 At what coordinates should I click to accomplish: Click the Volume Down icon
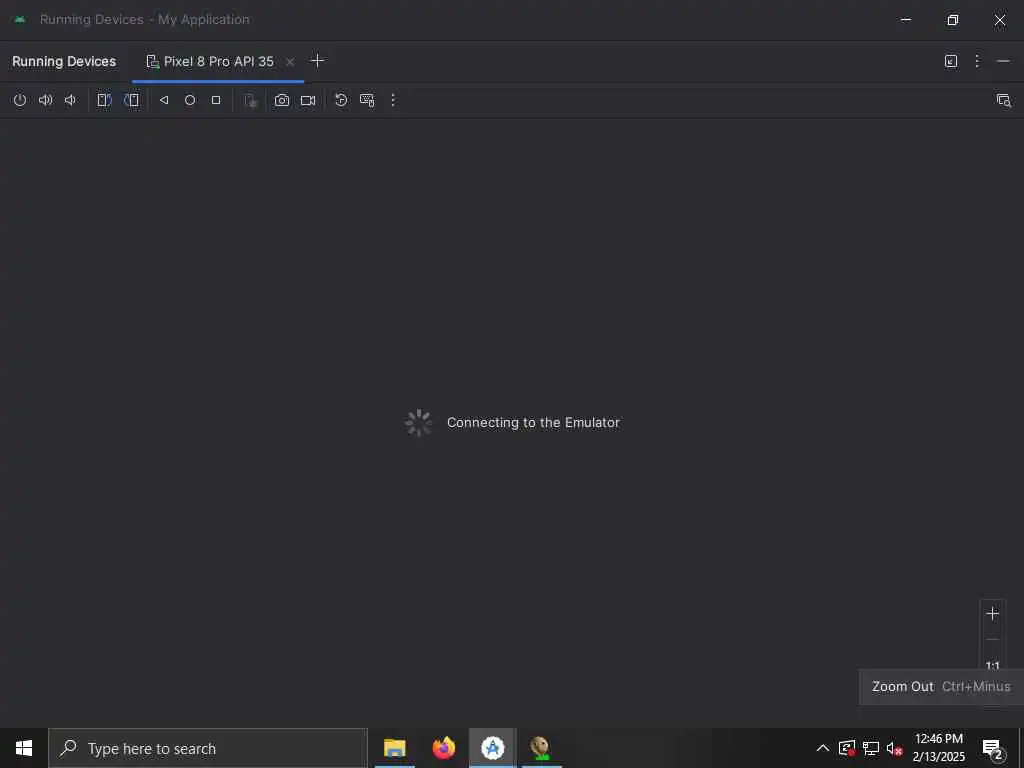[x=70, y=100]
